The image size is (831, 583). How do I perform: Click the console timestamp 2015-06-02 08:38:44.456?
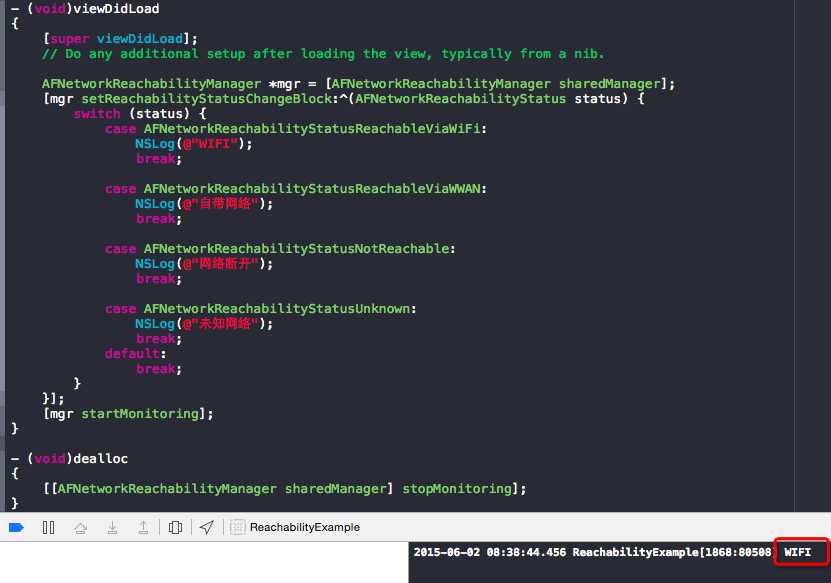point(490,552)
